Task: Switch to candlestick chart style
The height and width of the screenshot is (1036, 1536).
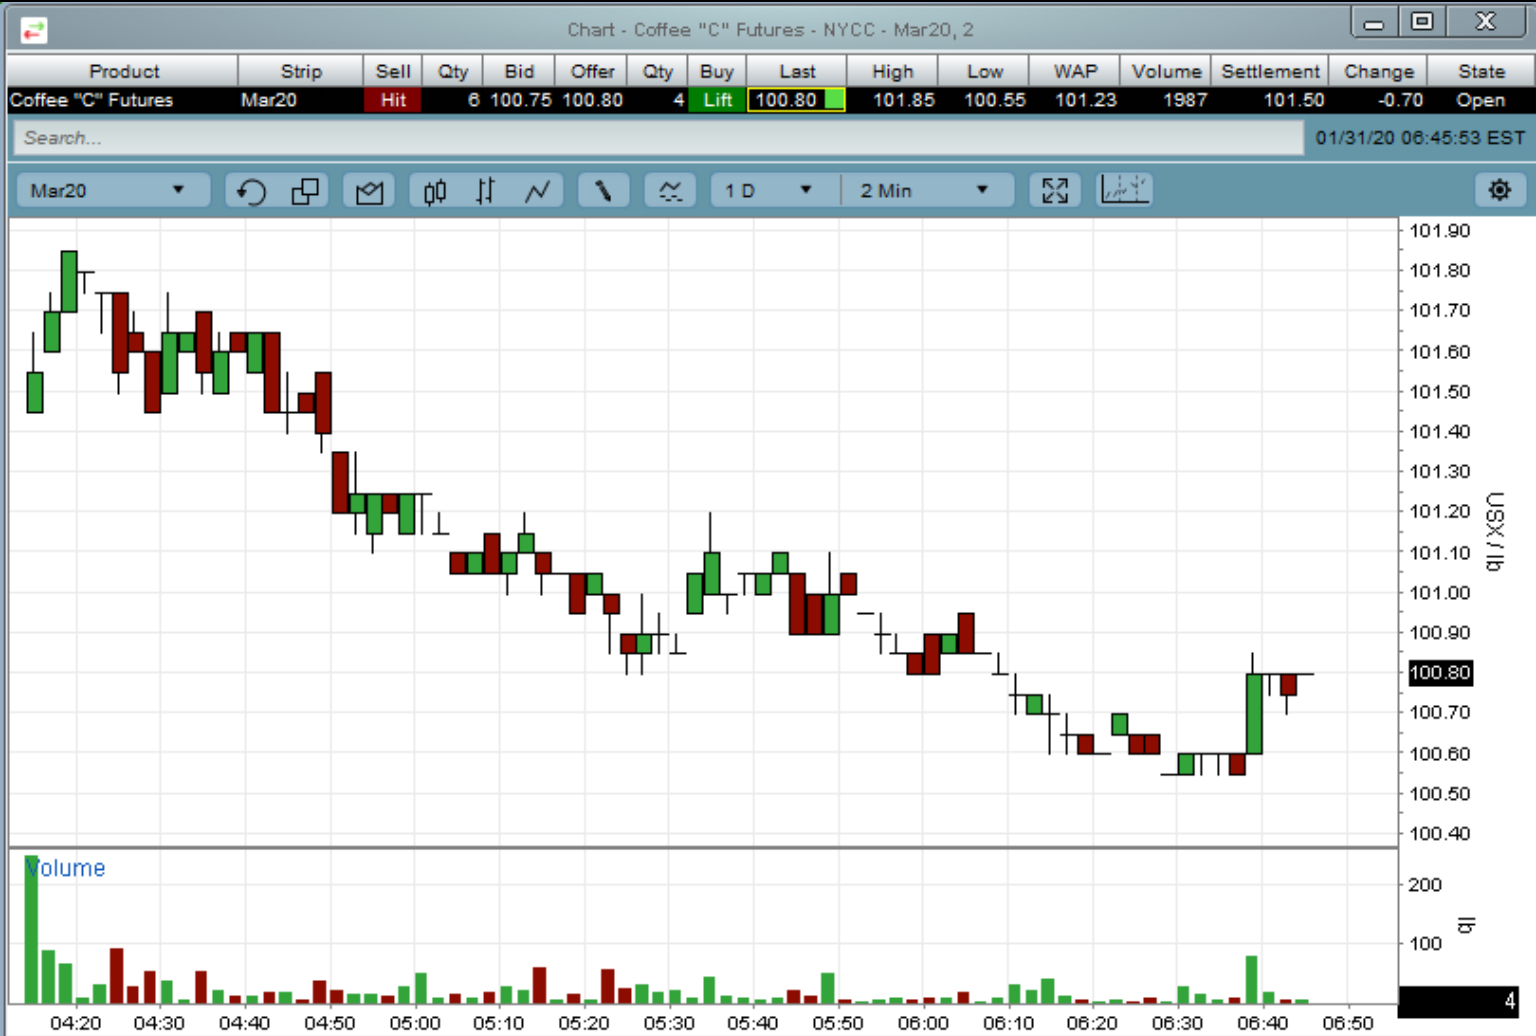Action: tap(434, 191)
